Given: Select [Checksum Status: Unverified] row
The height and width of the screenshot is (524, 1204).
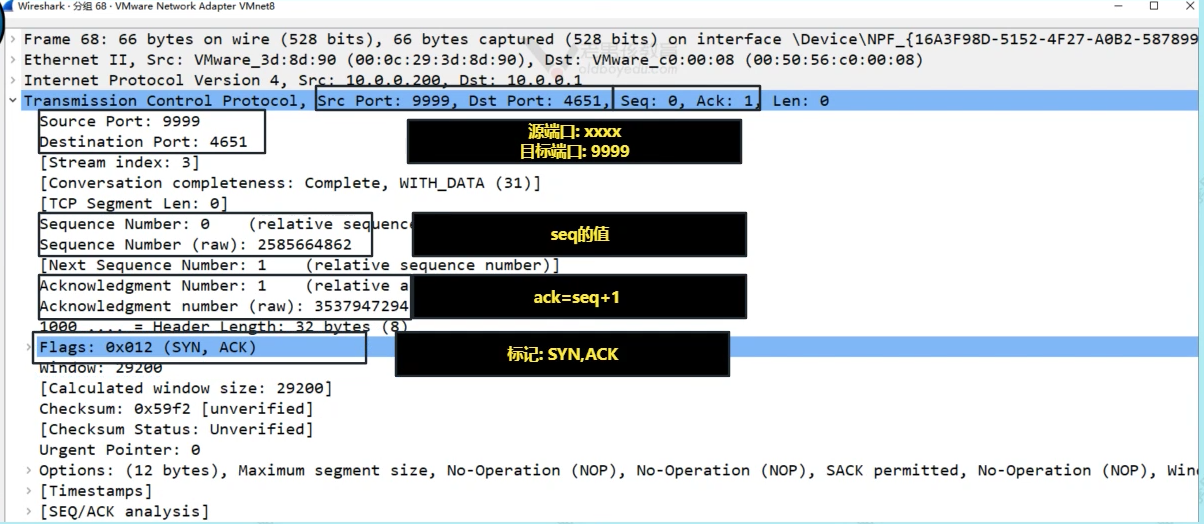Looking at the screenshot, I should [176, 429].
